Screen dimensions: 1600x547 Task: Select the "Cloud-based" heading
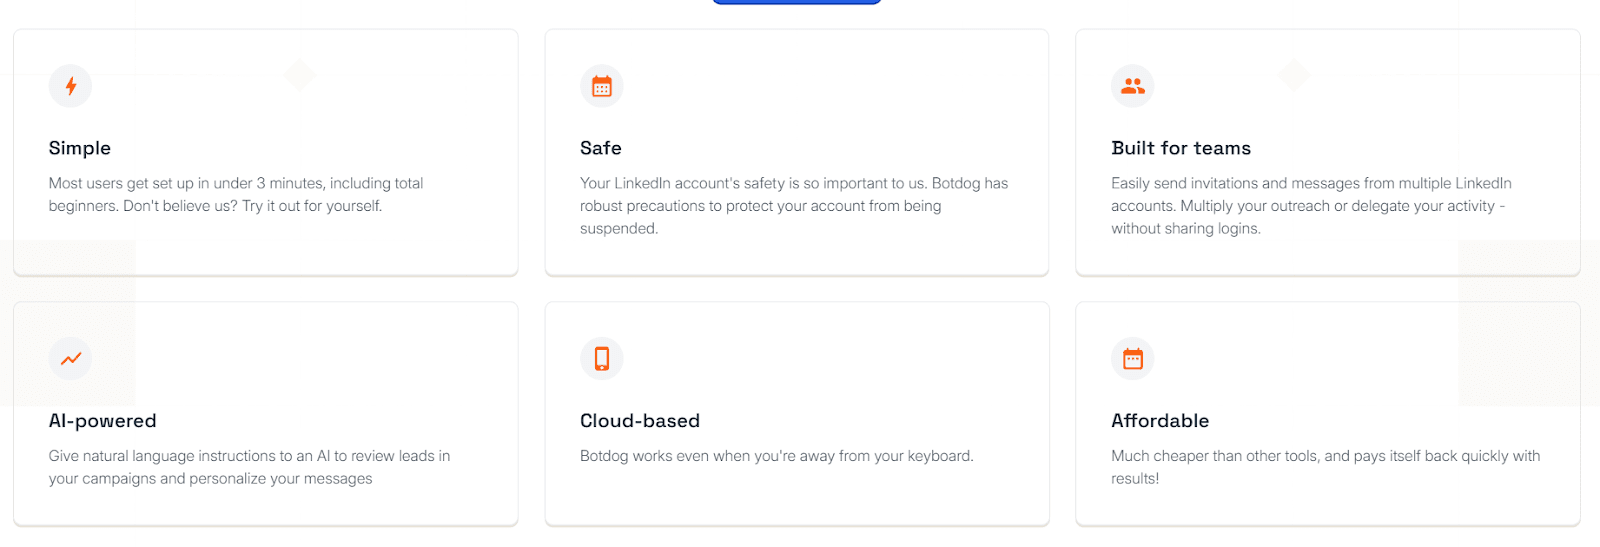point(640,421)
